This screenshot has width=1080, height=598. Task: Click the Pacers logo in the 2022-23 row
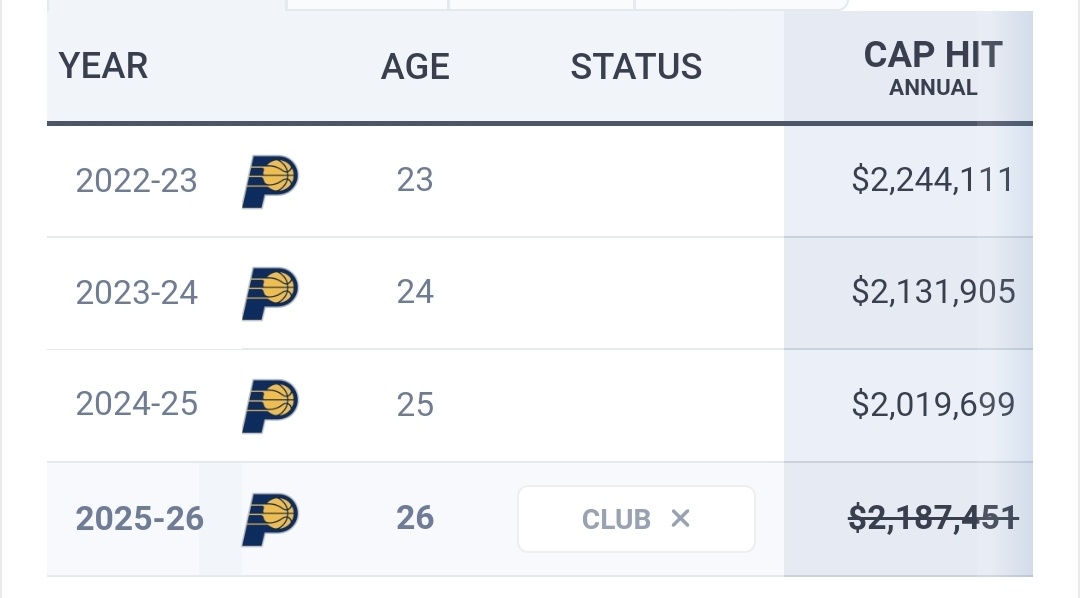tap(270, 181)
